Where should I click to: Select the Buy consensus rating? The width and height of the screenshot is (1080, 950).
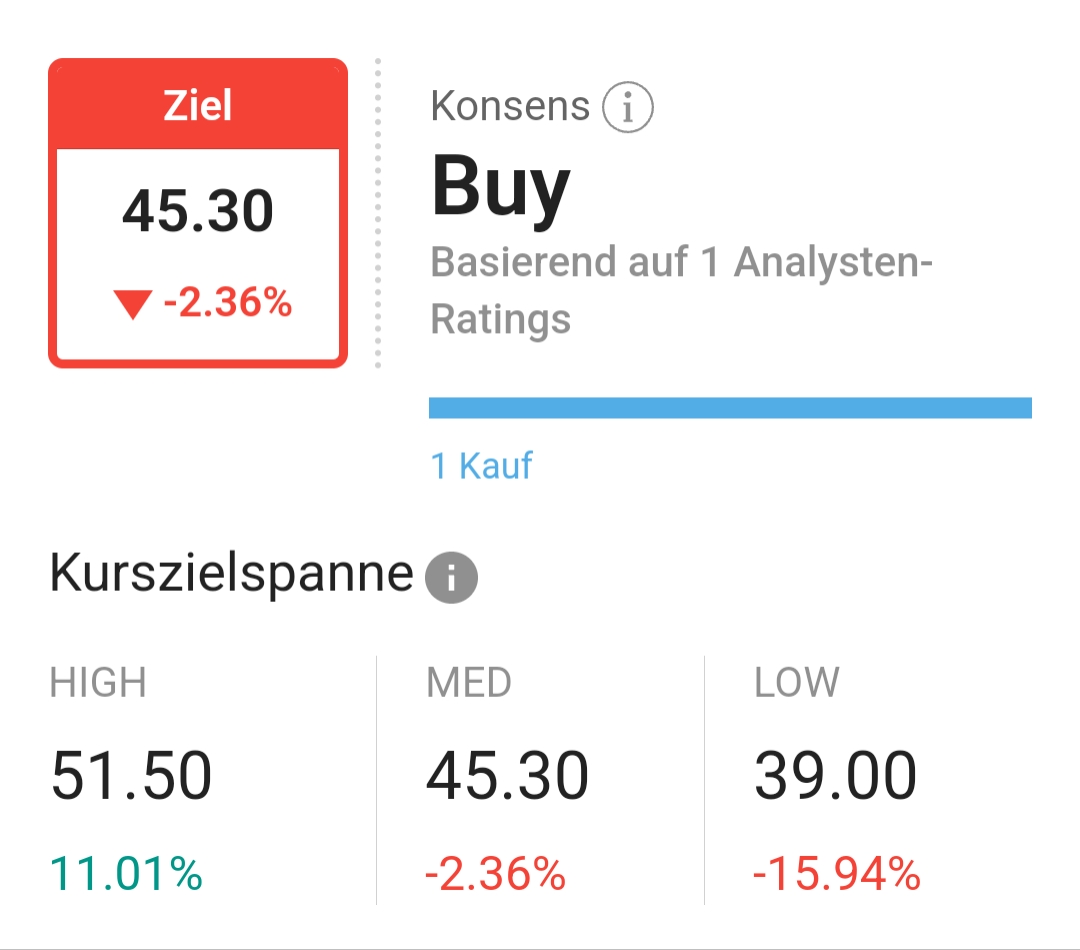[501, 186]
